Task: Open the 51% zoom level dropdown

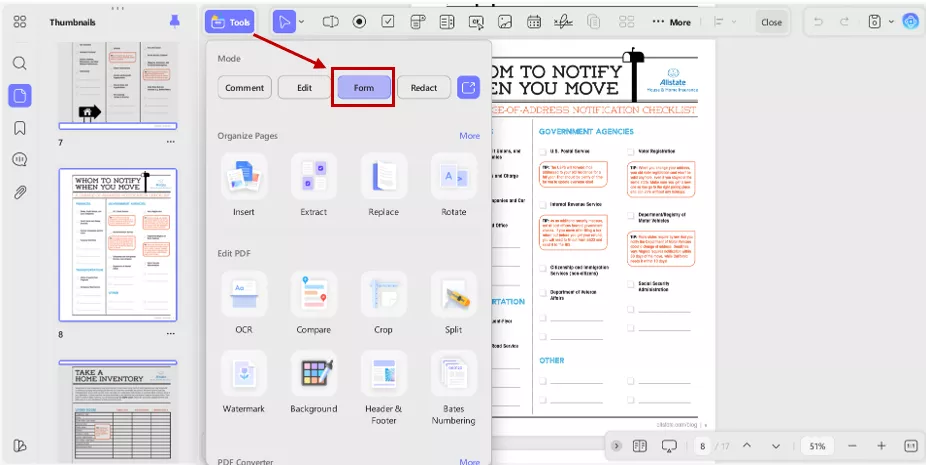Action: click(817, 446)
